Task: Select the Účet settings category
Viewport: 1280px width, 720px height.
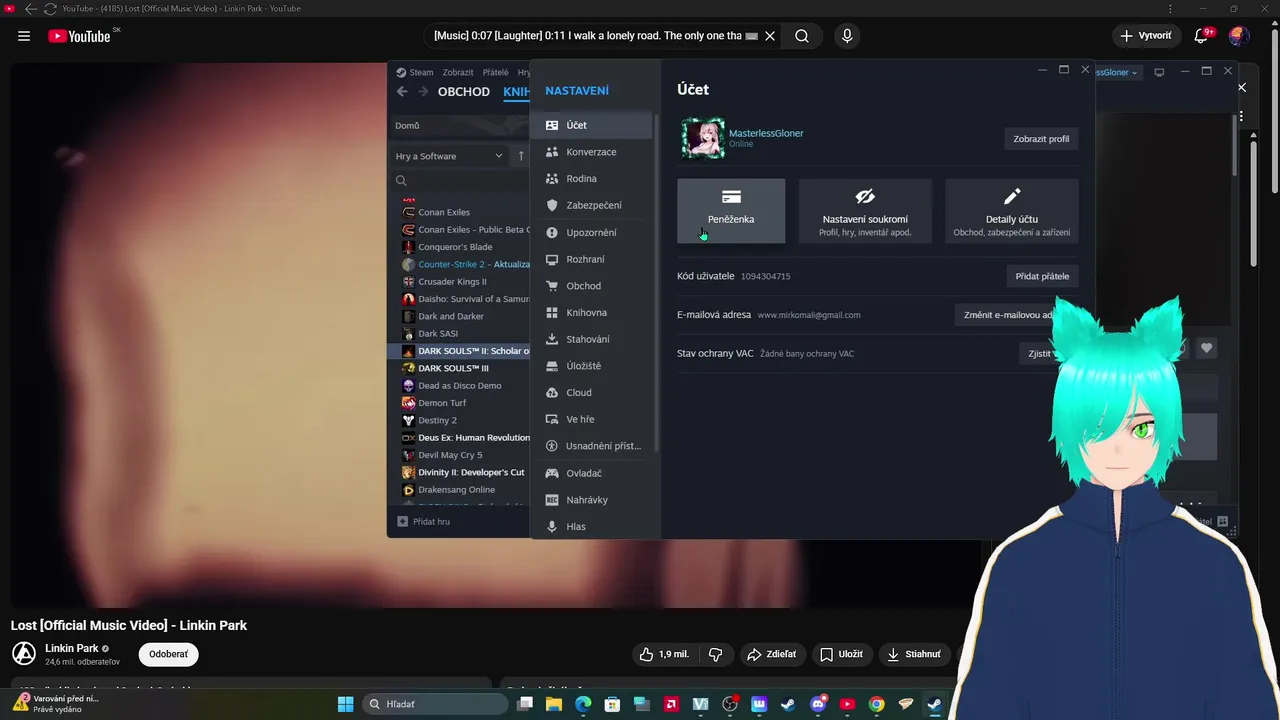Action: coord(593,125)
